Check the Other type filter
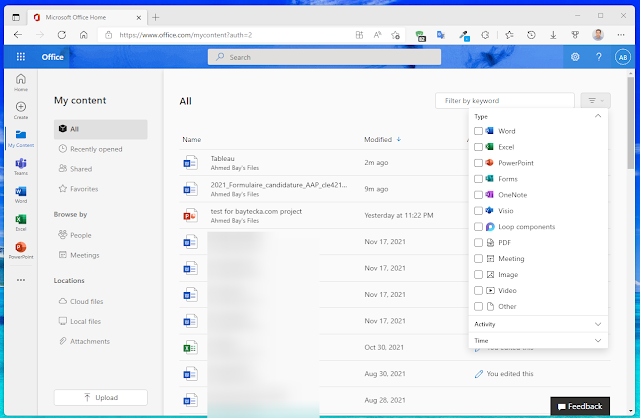640x418 pixels. pyautogui.click(x=478, y=306)
